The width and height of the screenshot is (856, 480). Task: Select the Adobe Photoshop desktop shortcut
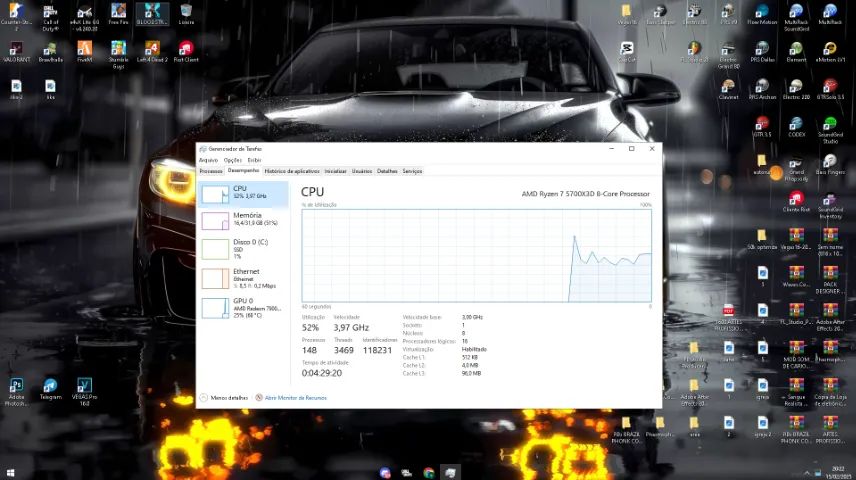pos(16,392)
